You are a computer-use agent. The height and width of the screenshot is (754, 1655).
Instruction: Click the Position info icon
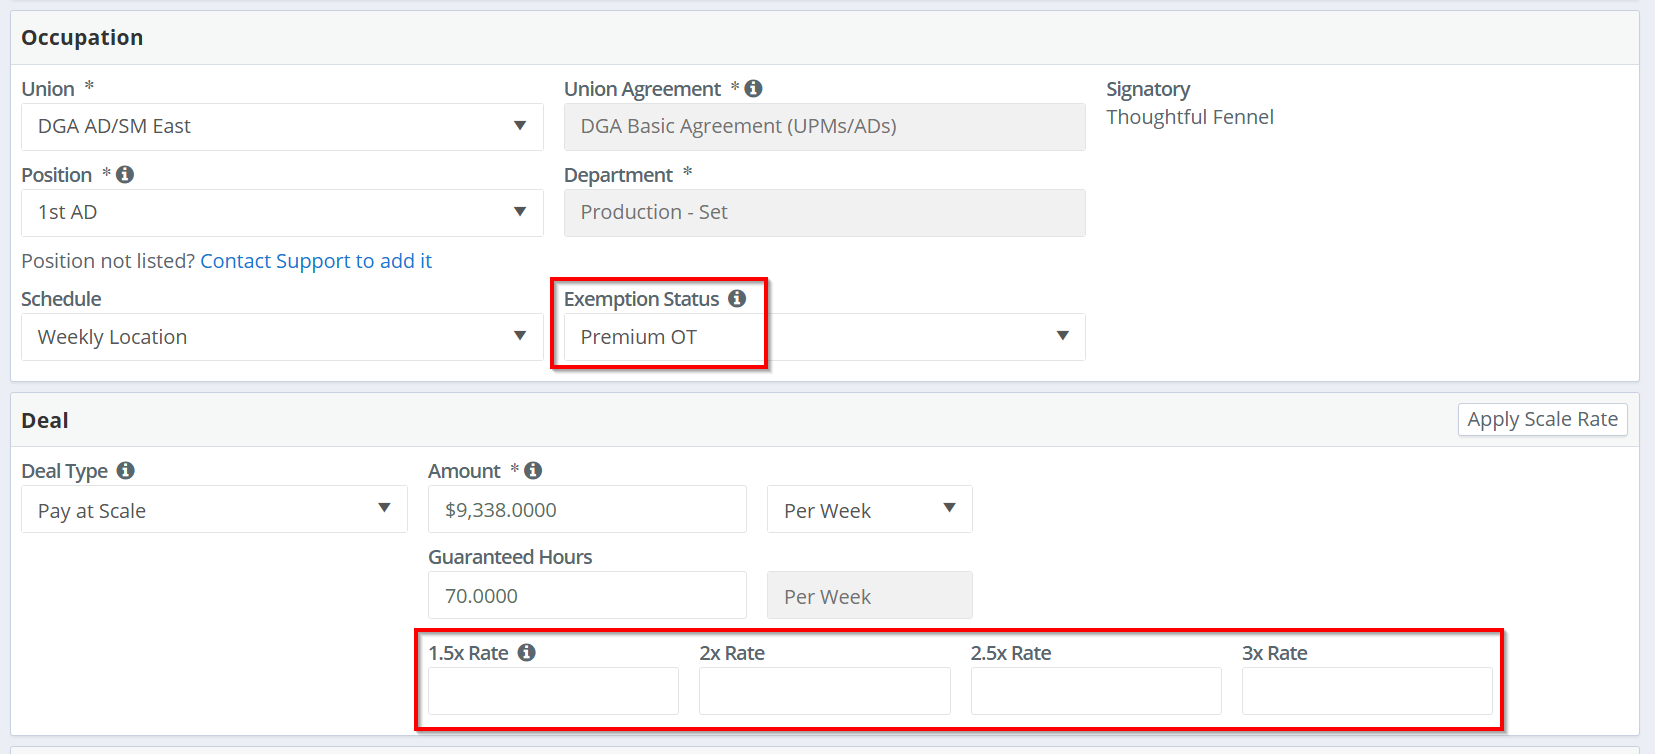click(x=125, y=175)
